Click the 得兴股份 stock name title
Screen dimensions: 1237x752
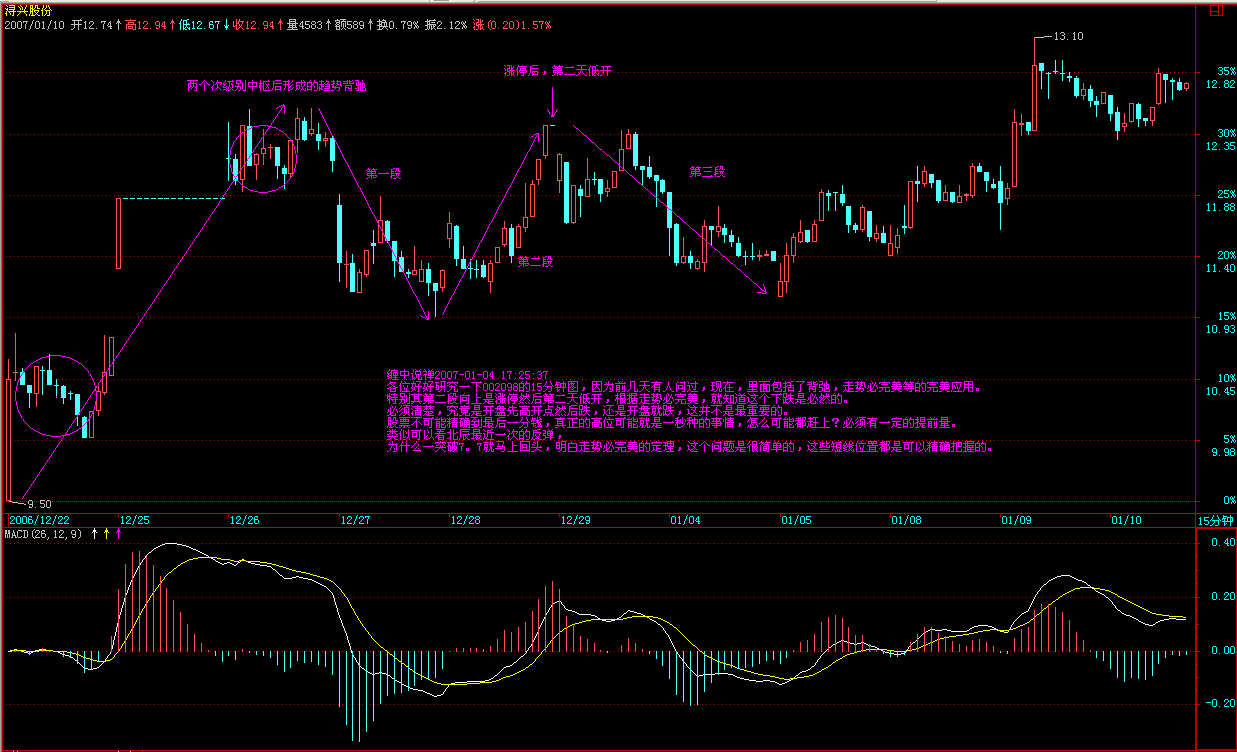click(28, 9)
